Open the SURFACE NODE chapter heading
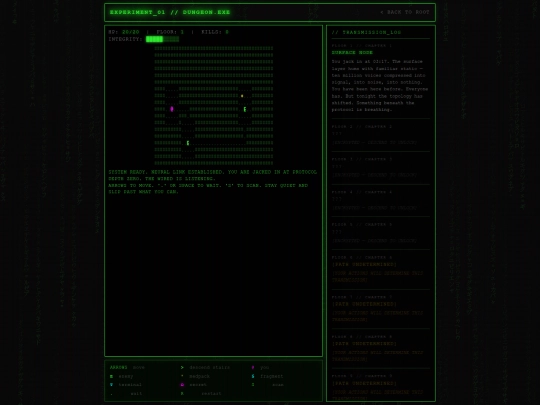This screenshot has height=405, width=540. pos(352,53)
